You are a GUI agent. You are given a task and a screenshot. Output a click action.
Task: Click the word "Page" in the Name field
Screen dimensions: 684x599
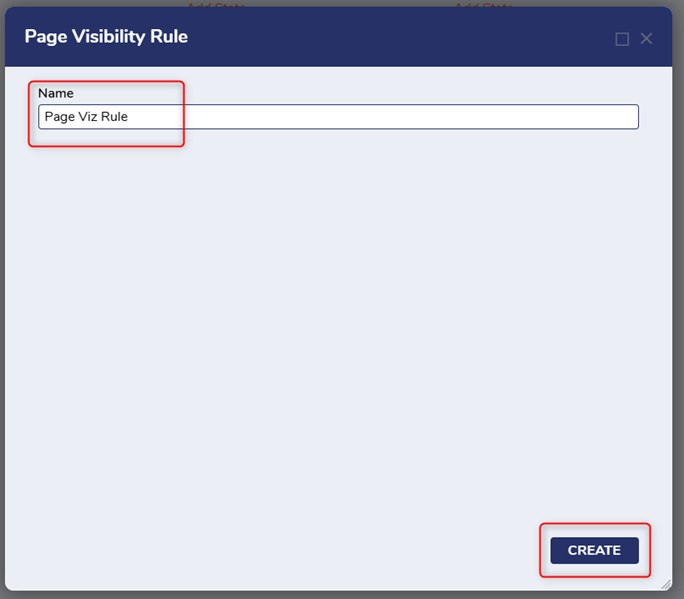point(59,117)
